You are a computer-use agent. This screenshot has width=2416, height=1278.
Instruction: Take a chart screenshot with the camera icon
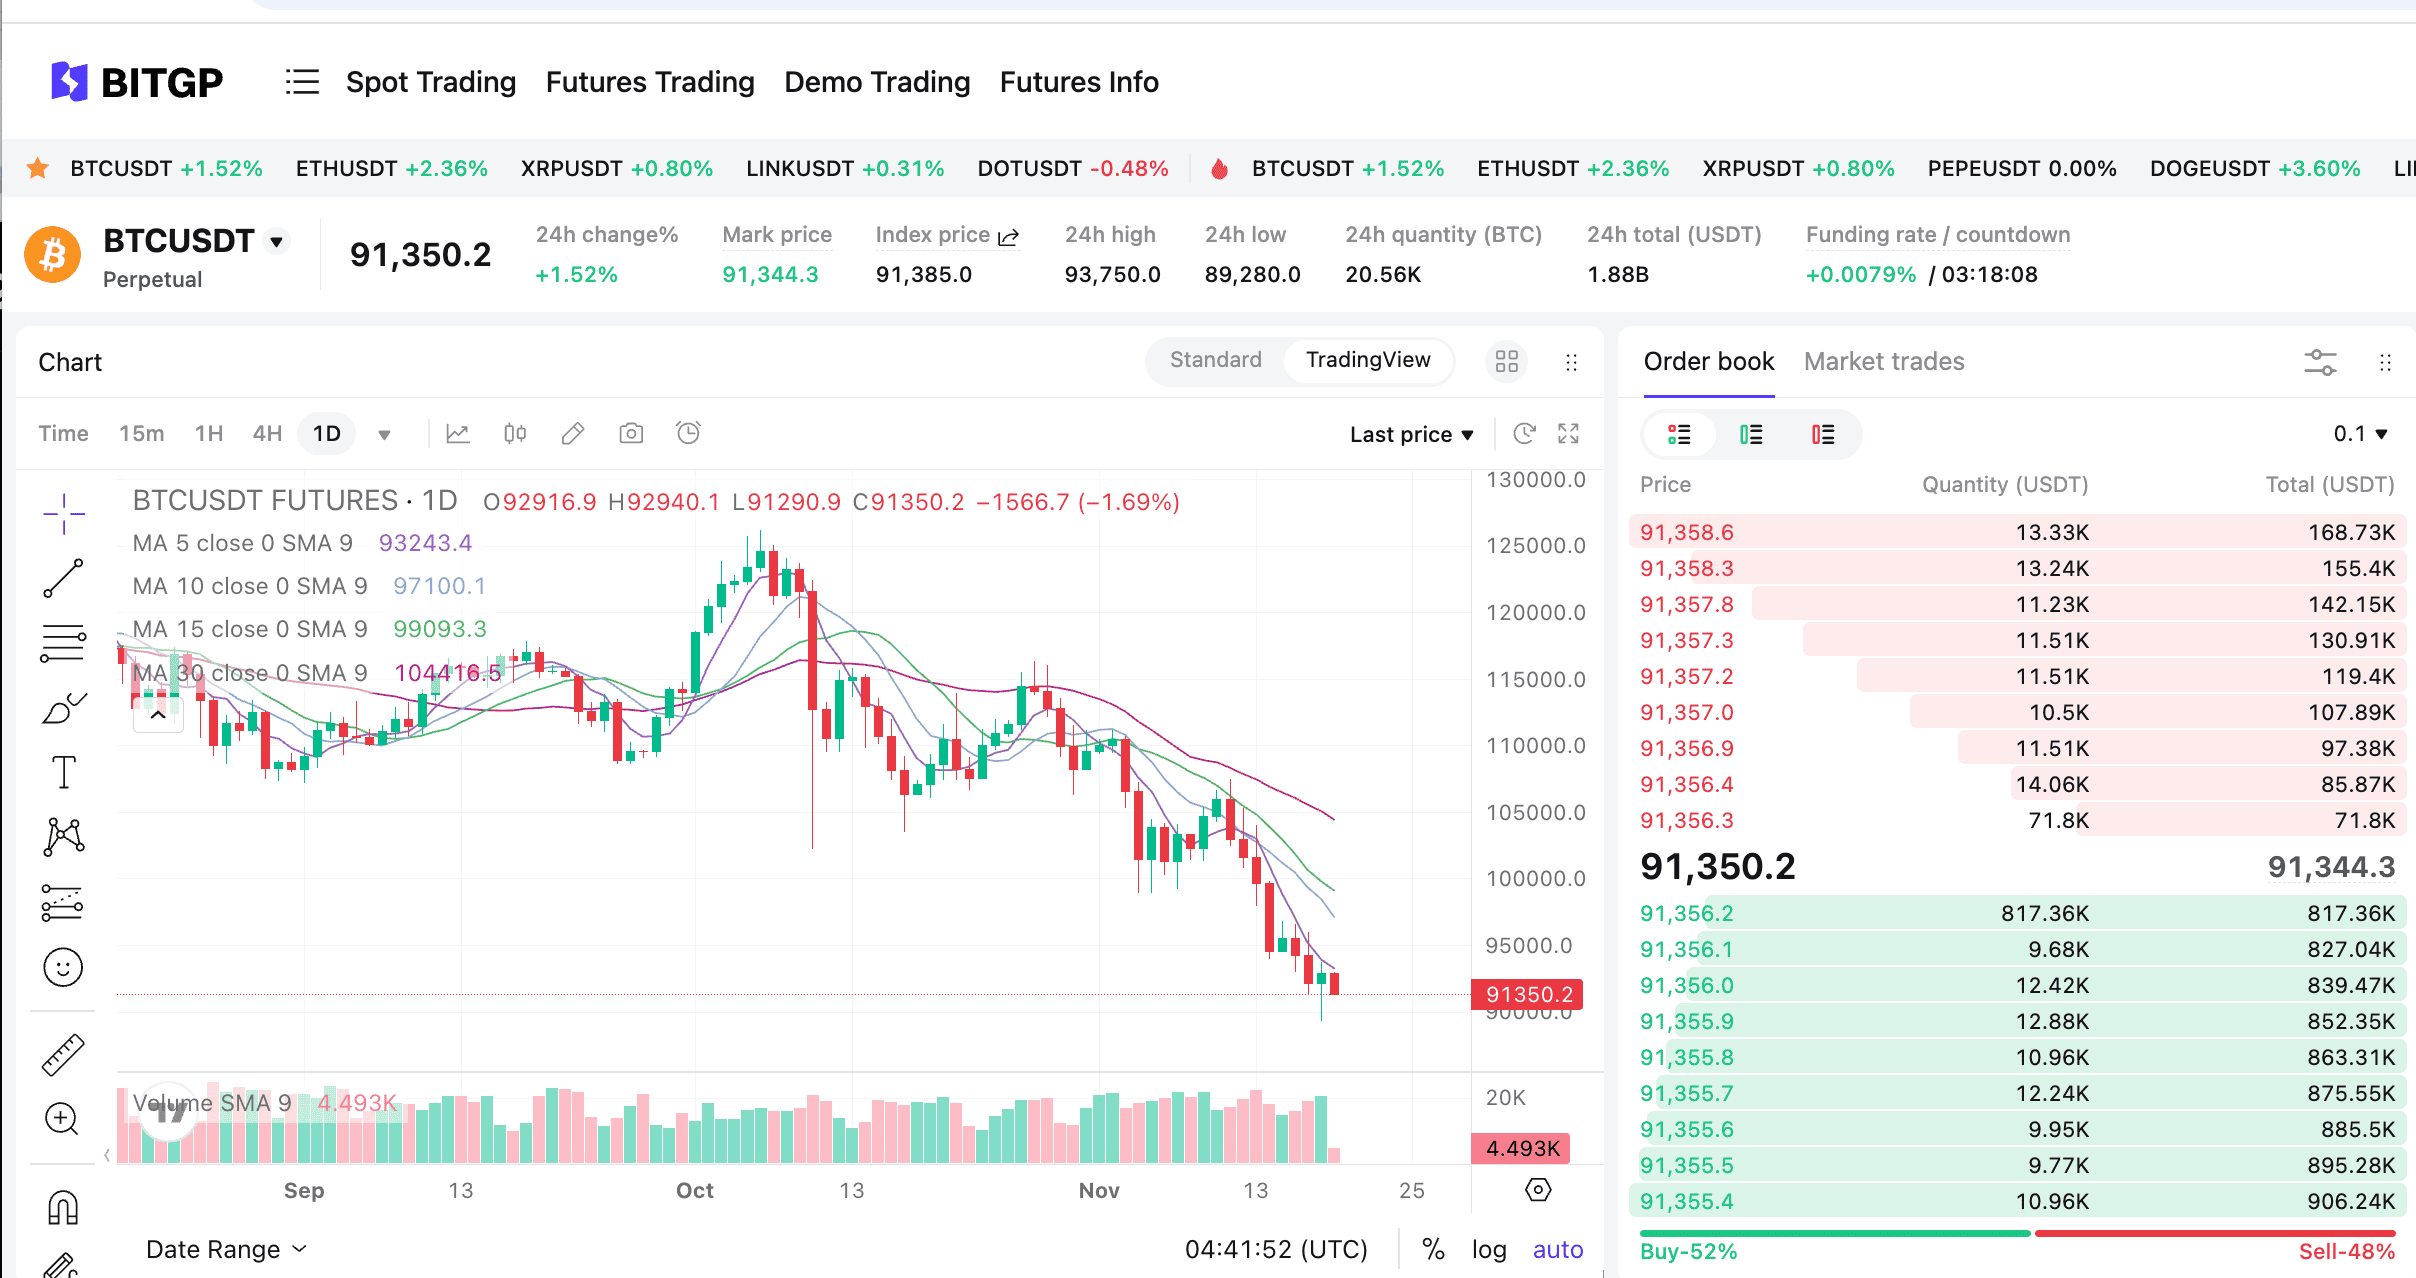(x=631, y=433)
